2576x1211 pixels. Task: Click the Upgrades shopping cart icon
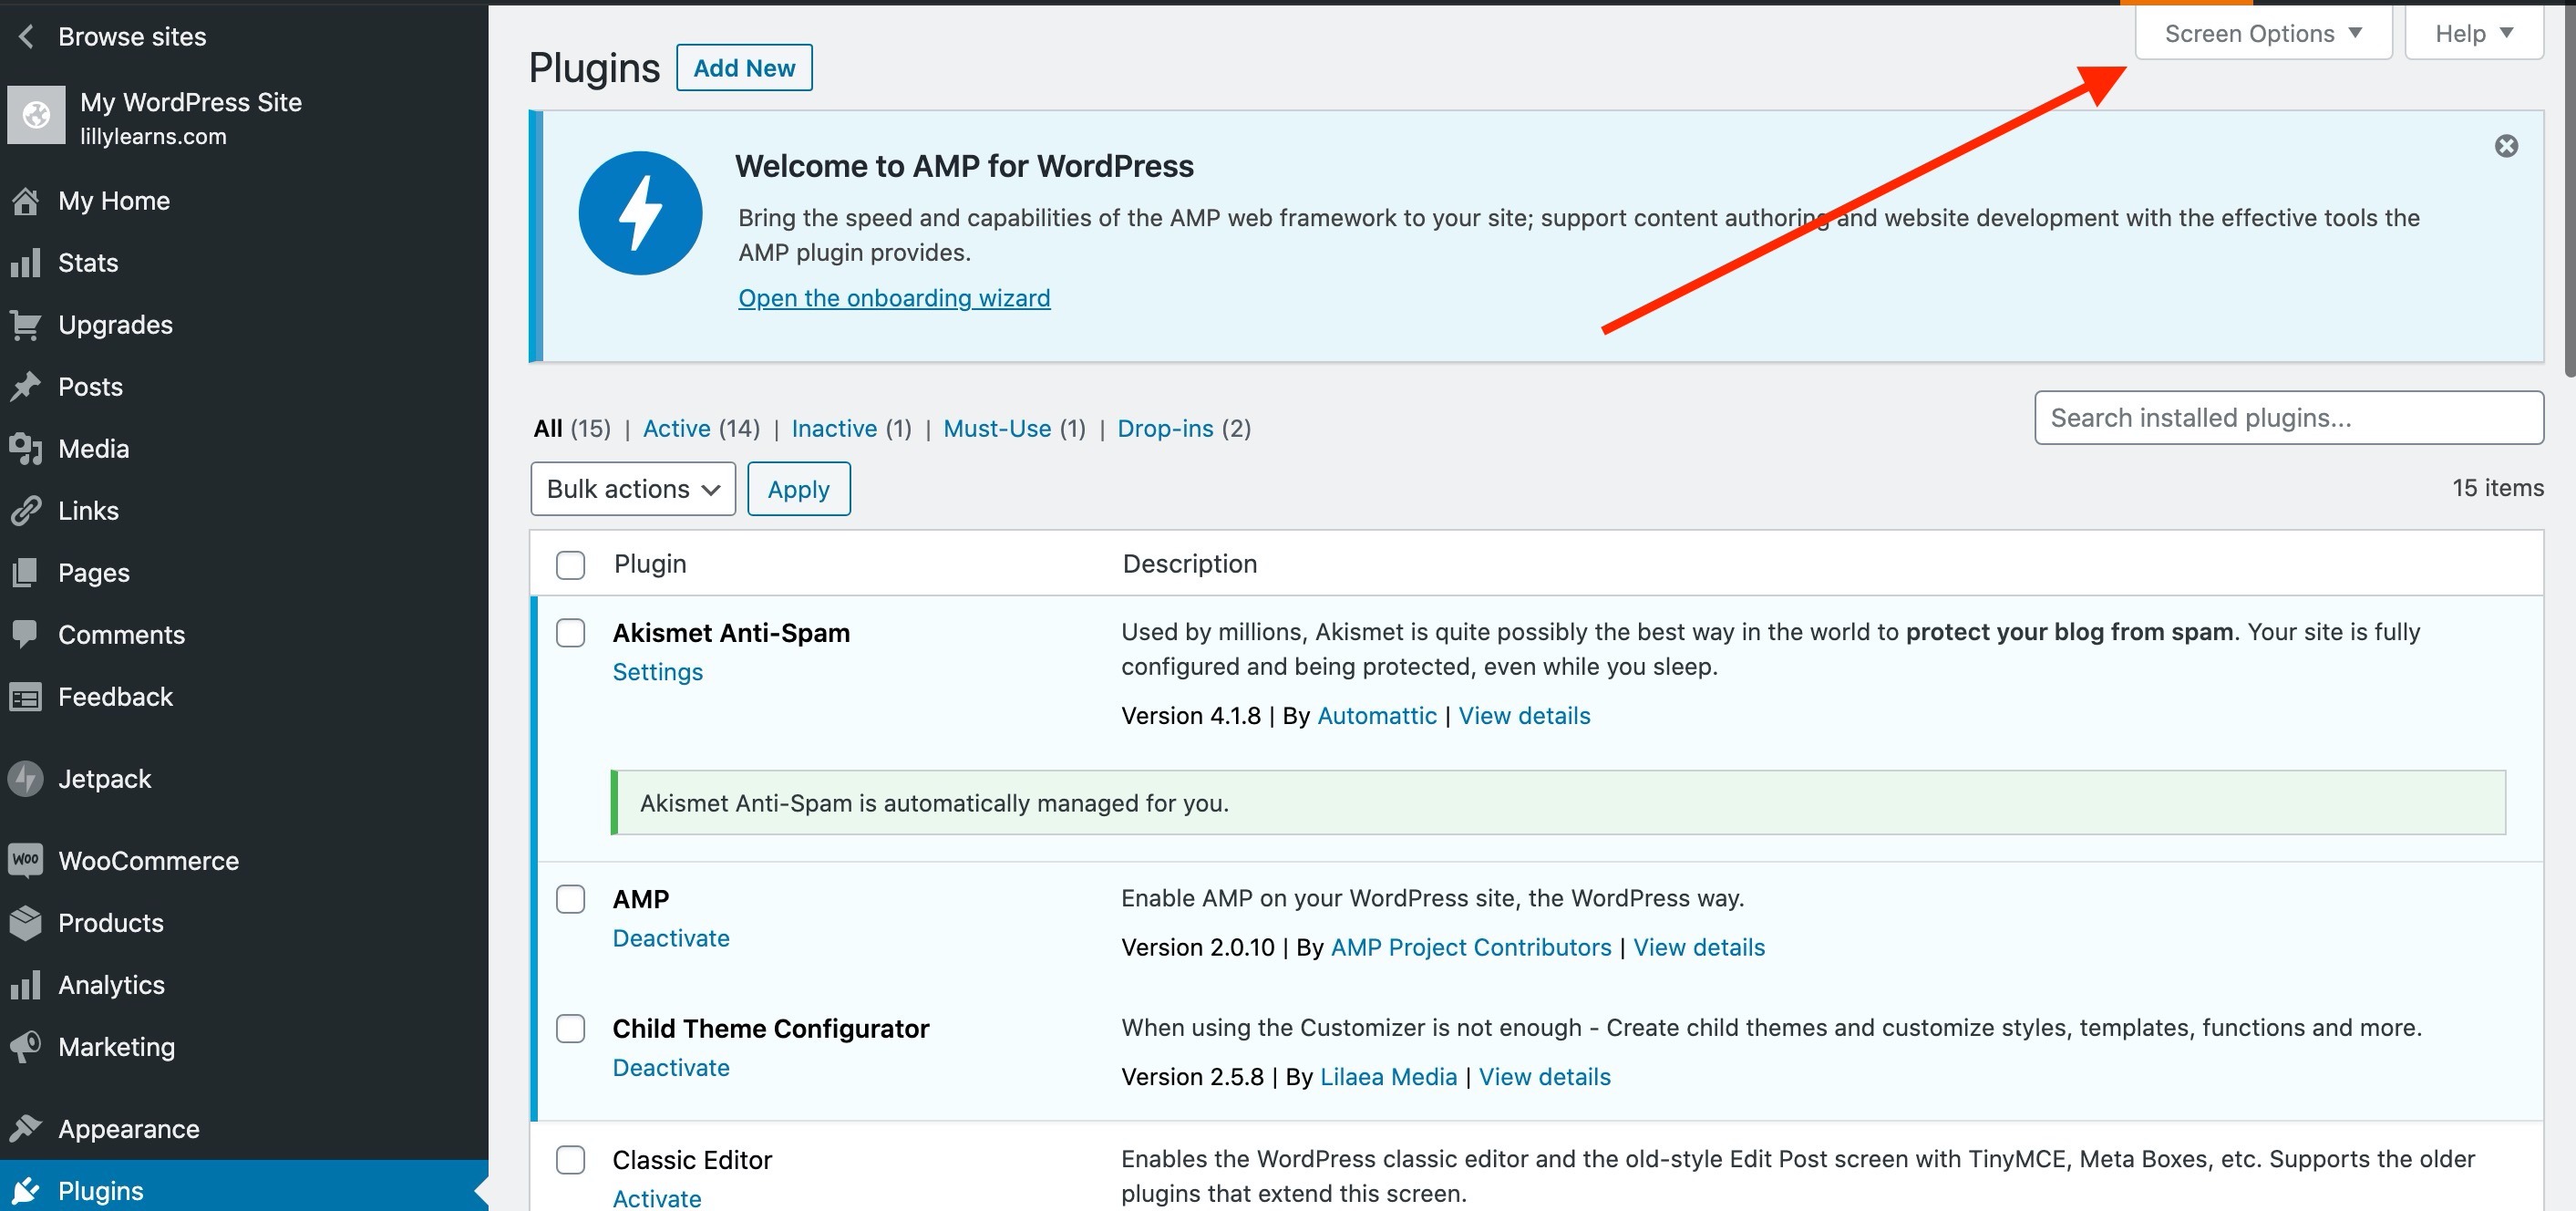click(x=26, y=325)
